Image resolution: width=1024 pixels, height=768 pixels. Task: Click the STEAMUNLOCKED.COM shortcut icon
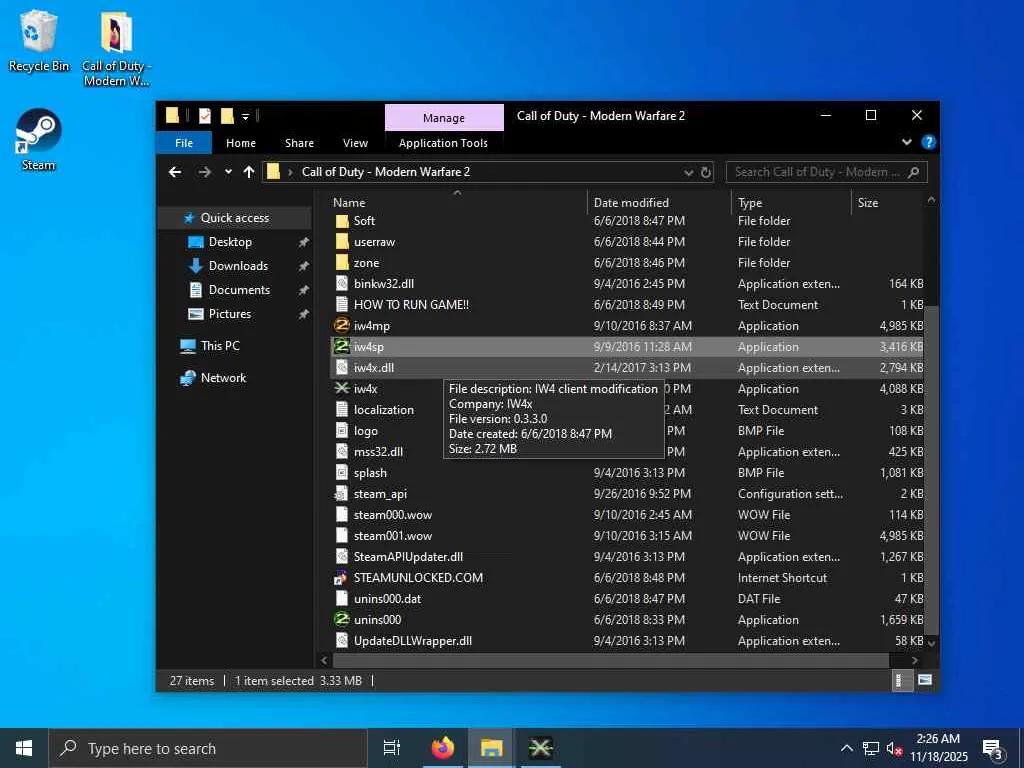[342, 577]
